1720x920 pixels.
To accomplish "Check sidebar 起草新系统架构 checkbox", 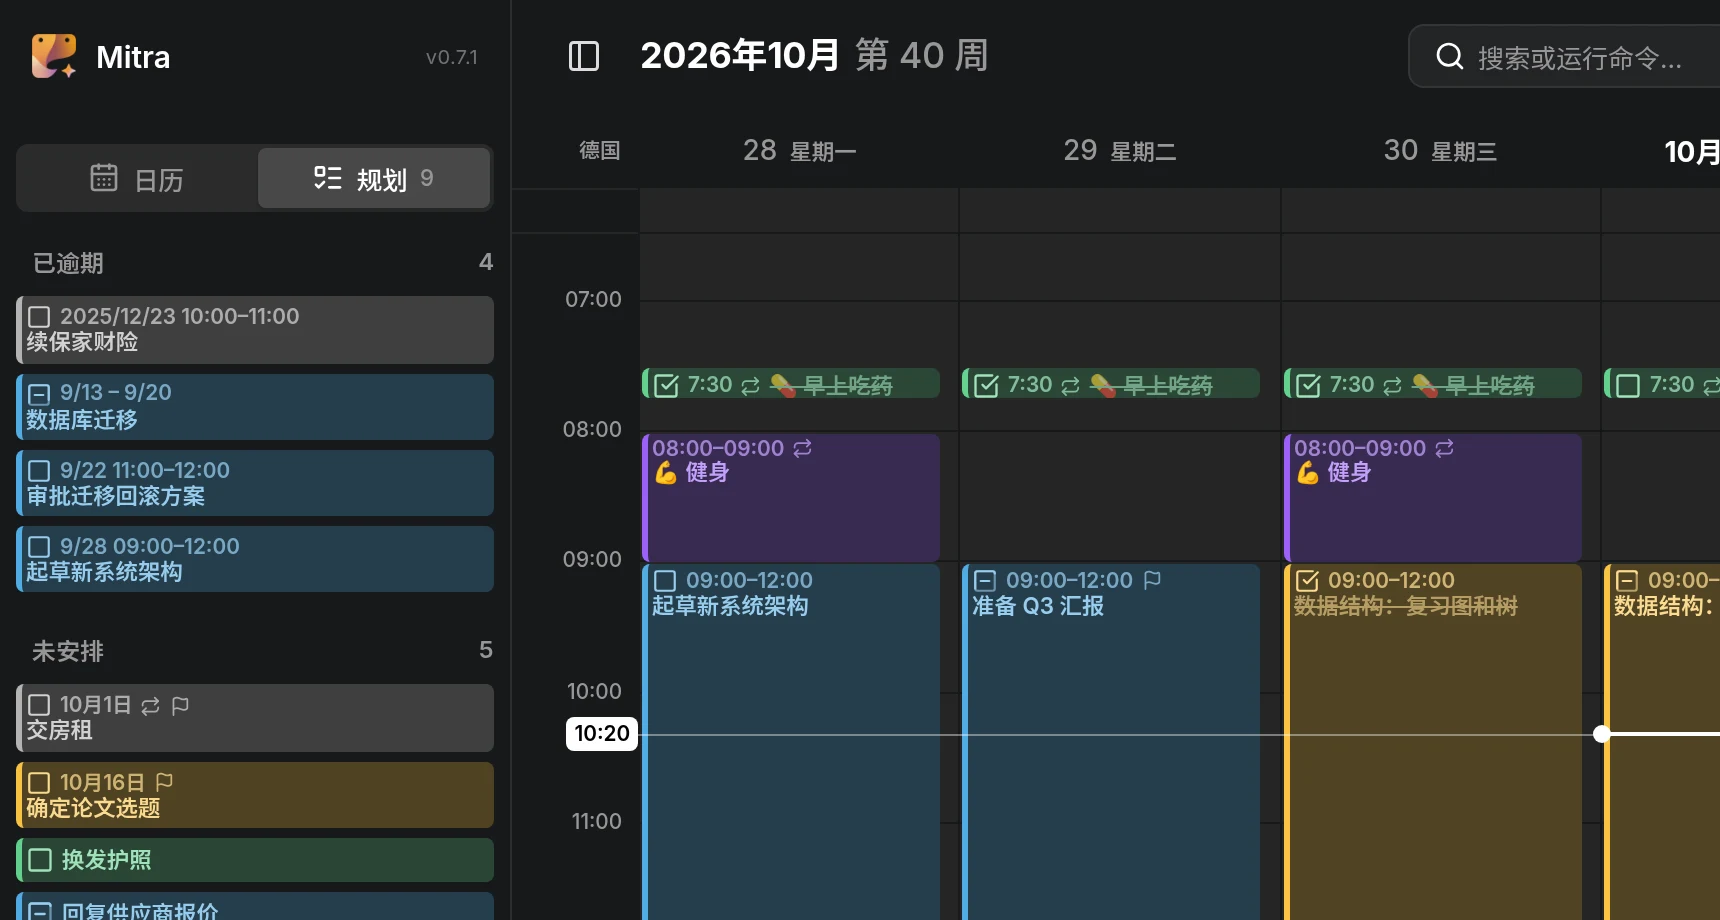I will coord(39,547).
